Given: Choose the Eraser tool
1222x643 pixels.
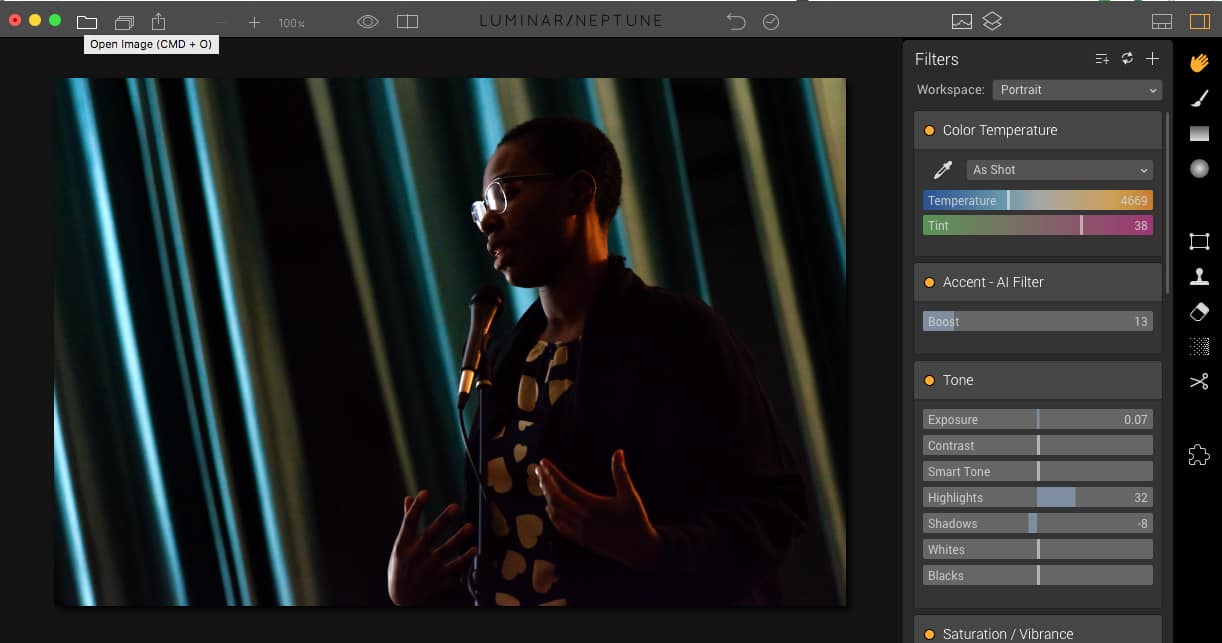Looking at the screenshot, I should tap(1199, 312).
